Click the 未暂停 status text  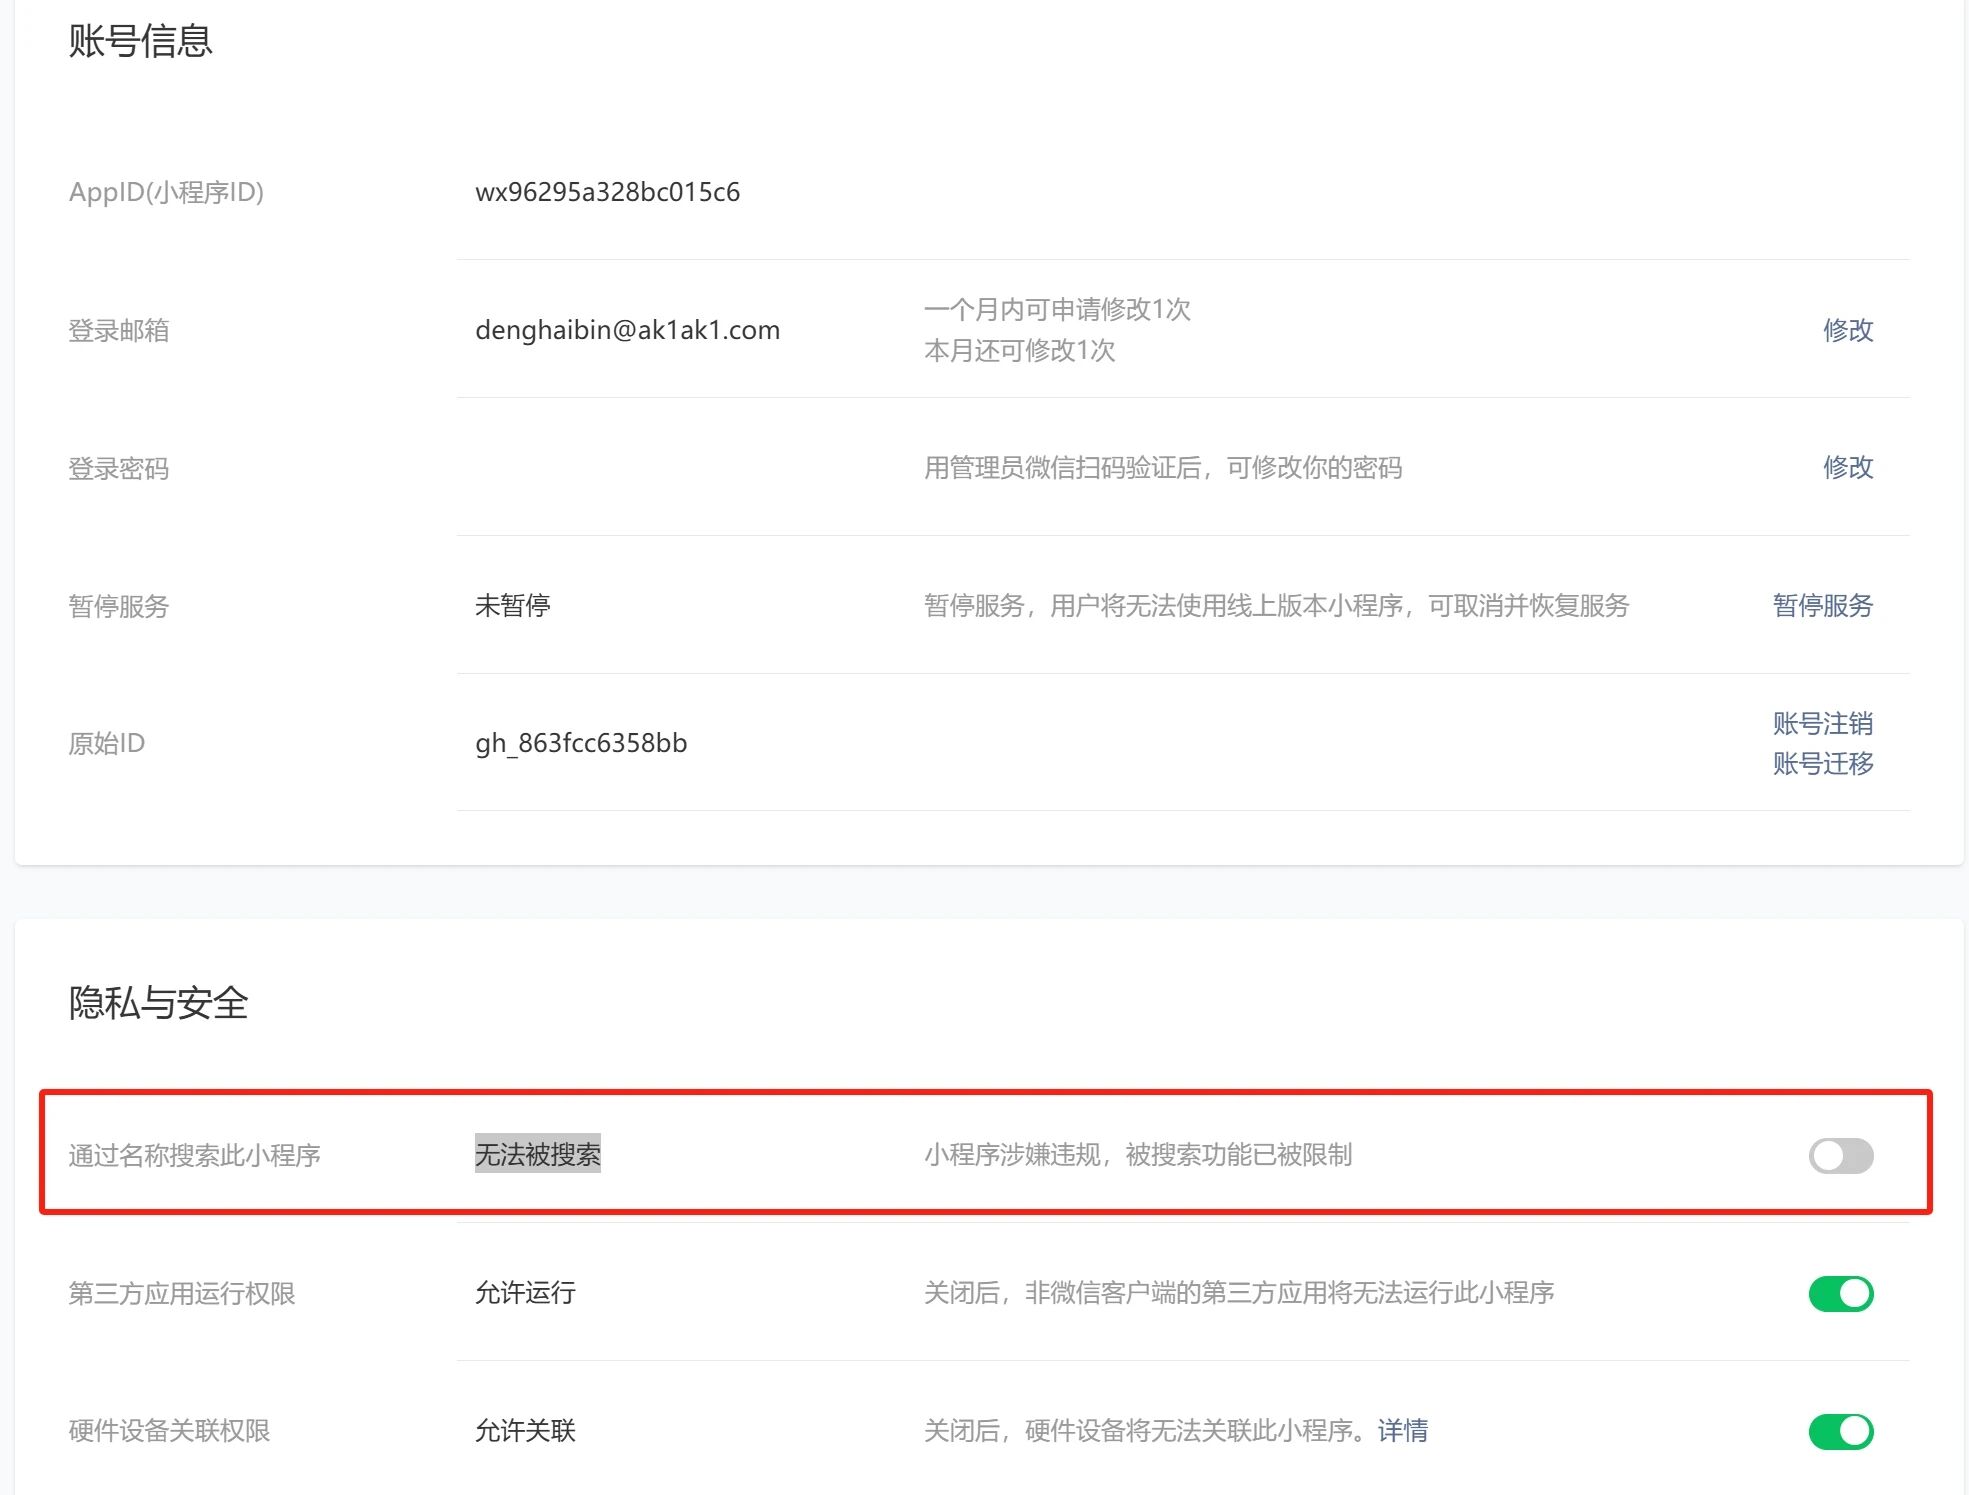click(512, 605)
